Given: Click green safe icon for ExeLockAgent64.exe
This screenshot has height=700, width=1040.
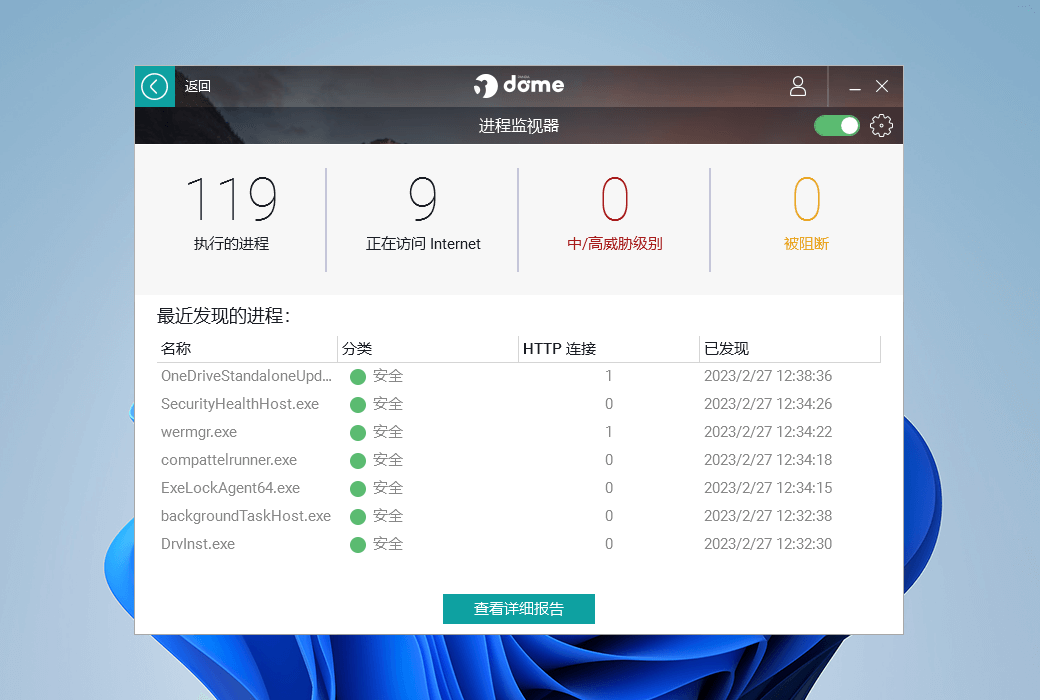Looking at the screenshot, I should [358, 489].
